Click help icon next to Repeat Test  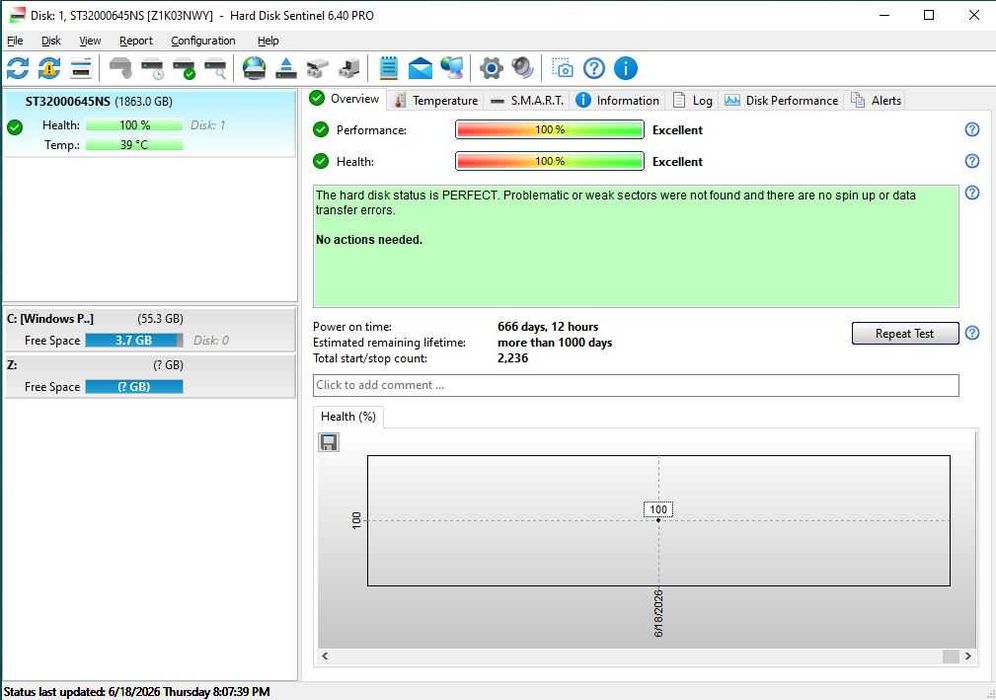coord(972,333)
